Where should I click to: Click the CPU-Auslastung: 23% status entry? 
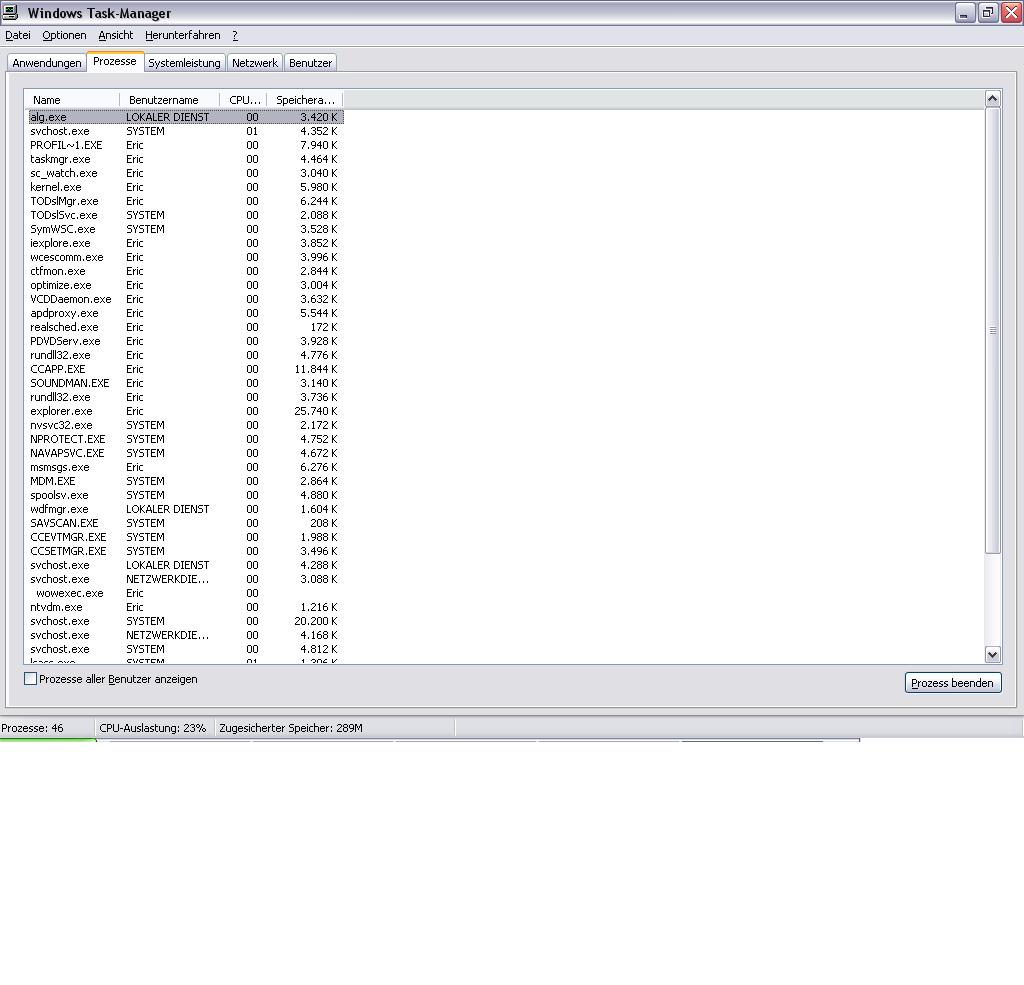point(153,728)
